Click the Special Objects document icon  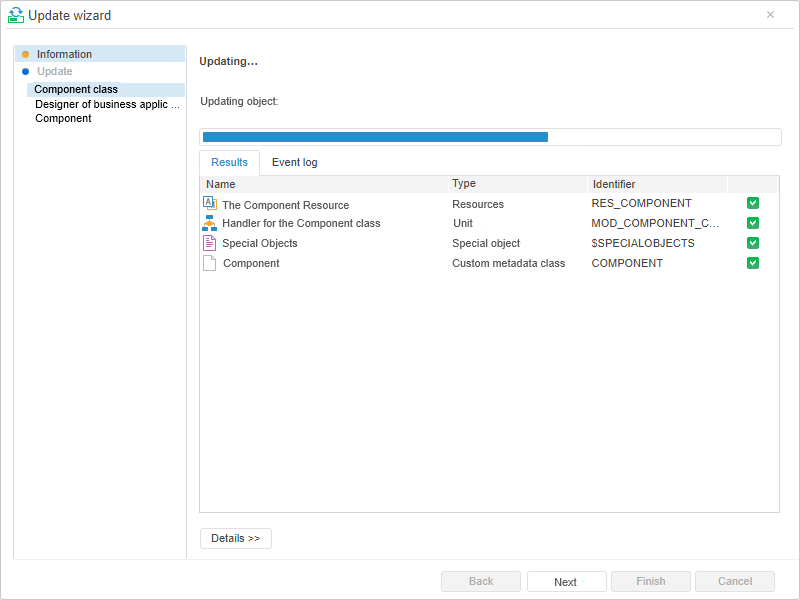click(209, 243)
